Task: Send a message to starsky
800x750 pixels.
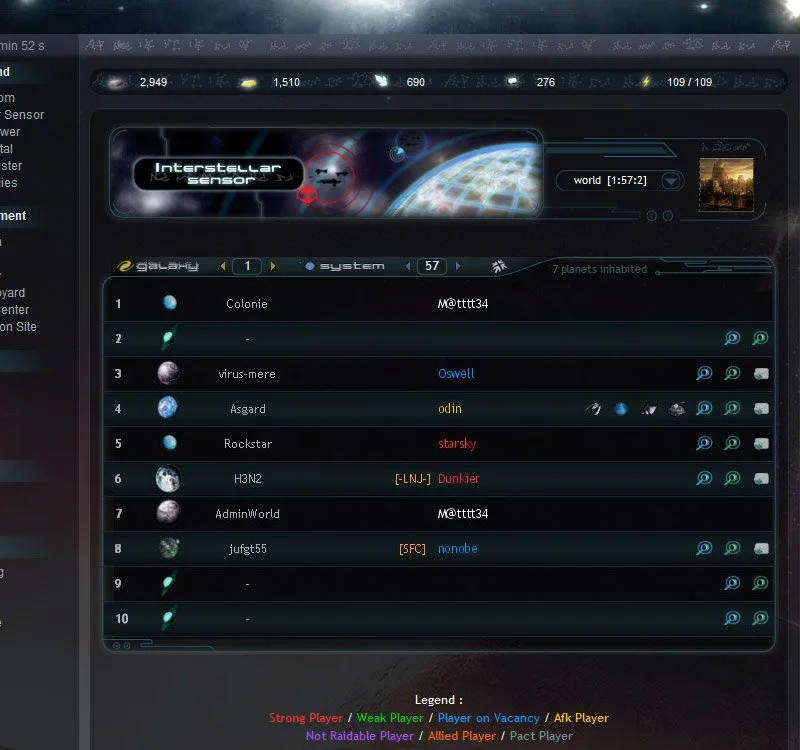Action: point(761,444)
